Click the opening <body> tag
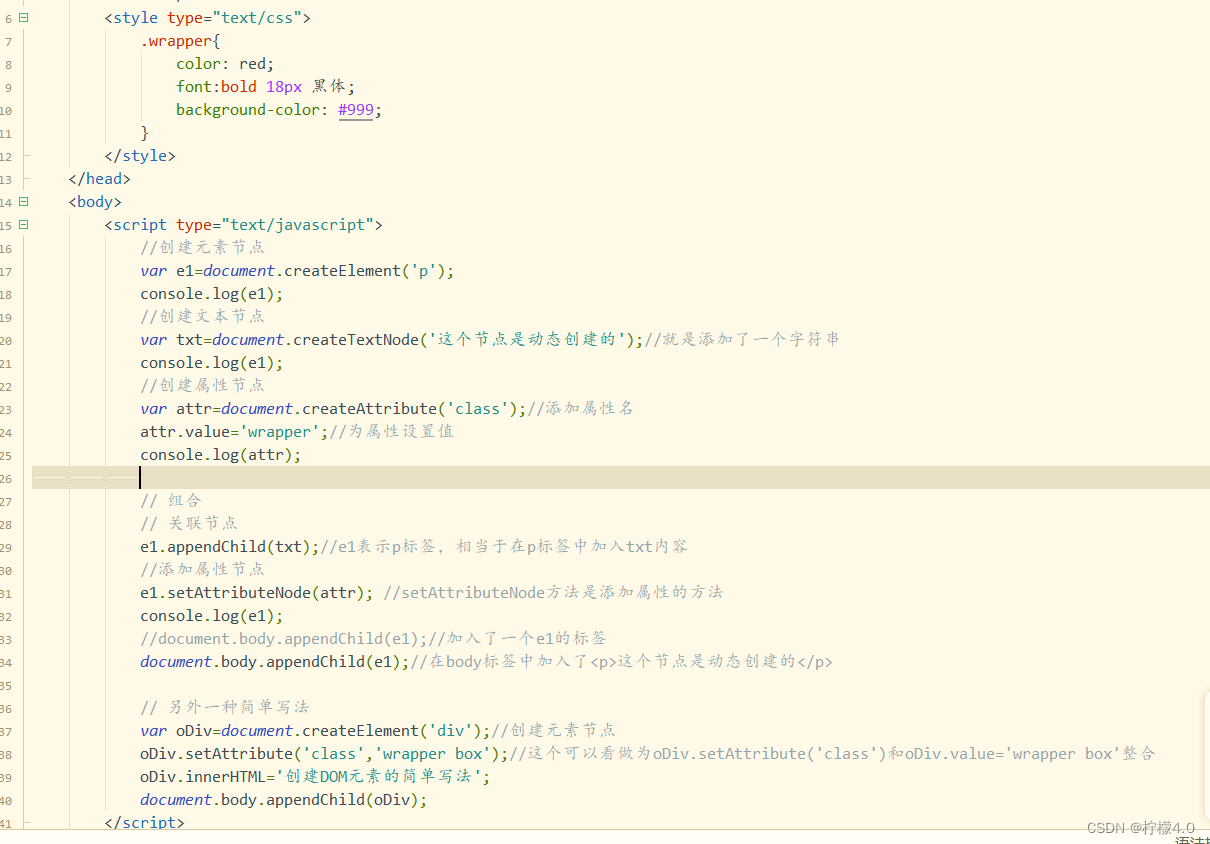The height and width of the screenshot is (844, 1210). click(95, 202)
